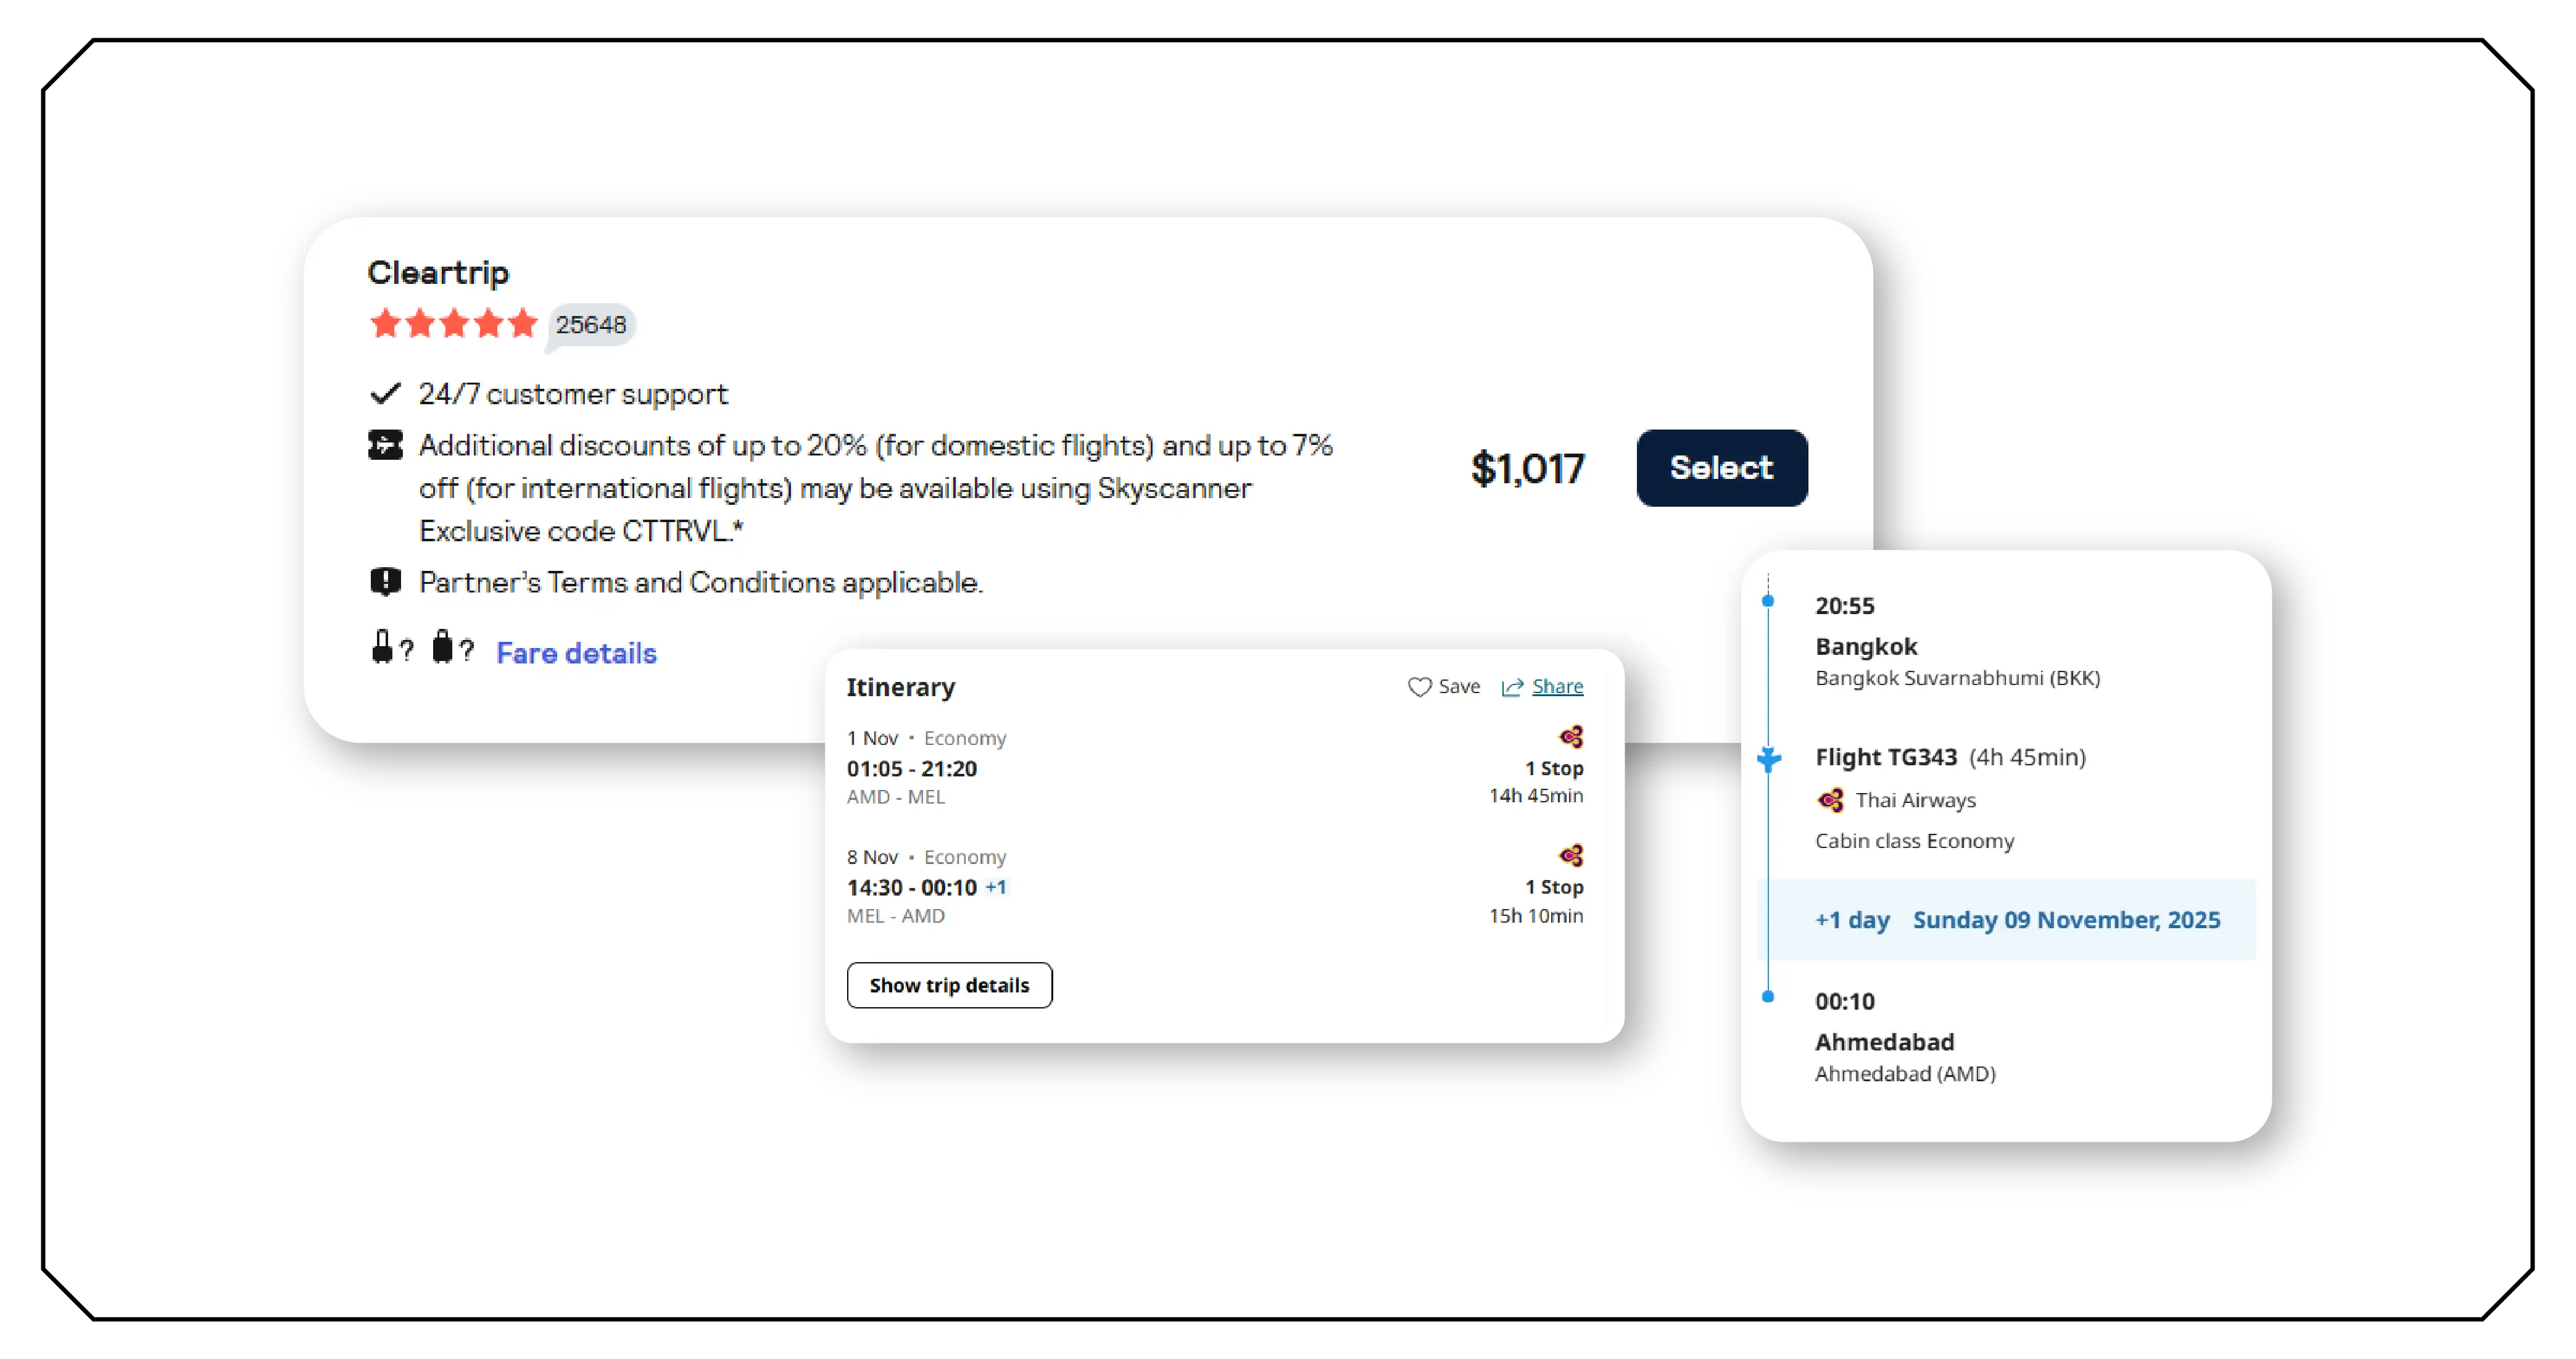The height and width of the screenshot is (1359, 2576).
Task: Open the Fare details link
Action: pyautogui.click(x=576, y=653)
